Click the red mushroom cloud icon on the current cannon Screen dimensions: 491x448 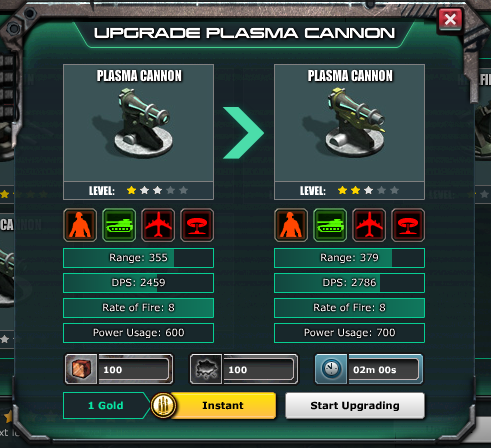click(x=197, y=225)
